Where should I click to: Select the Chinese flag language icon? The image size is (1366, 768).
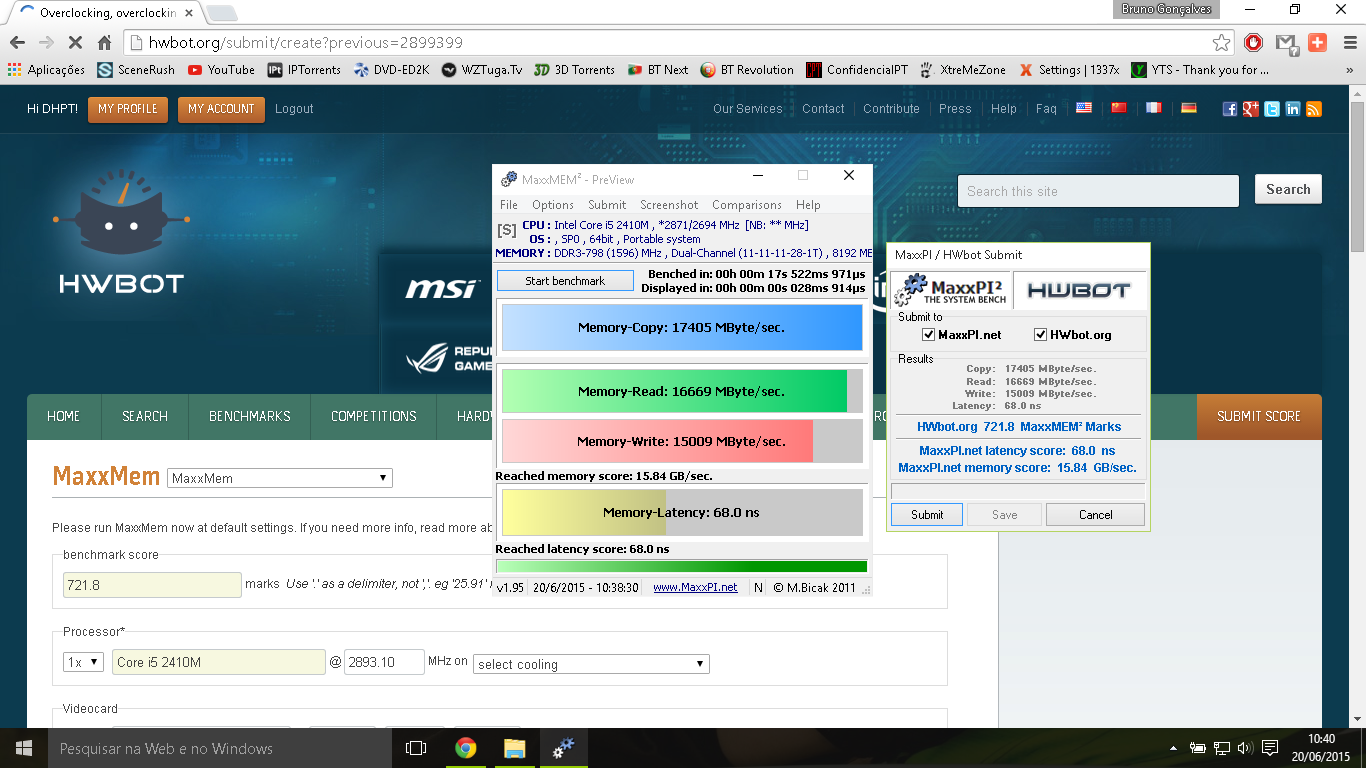tap(1119, 108)
